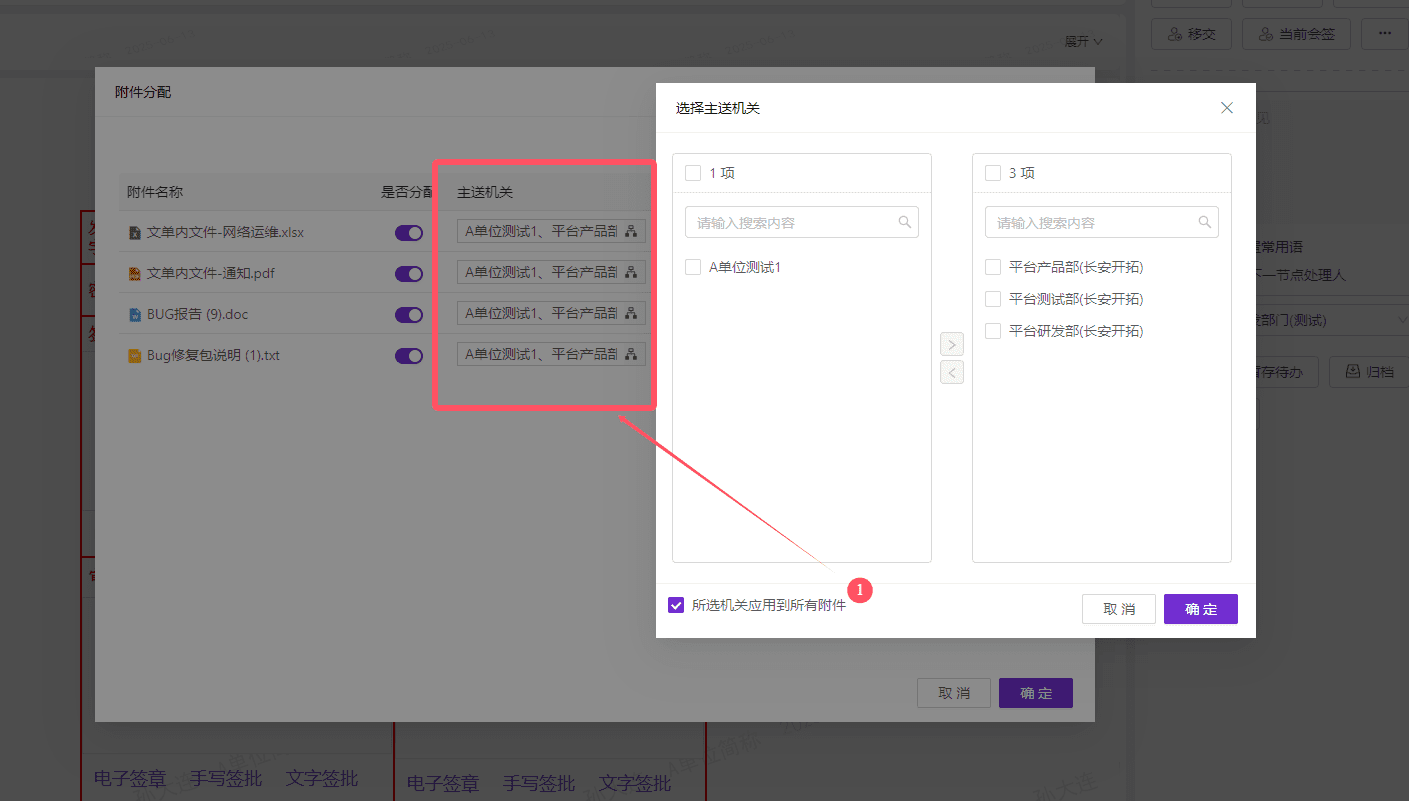Viewport: 1409px width, 801px height.
Task: Uncheck 所选机关应用到所有附件 checkbox
Action: (676, 605)
